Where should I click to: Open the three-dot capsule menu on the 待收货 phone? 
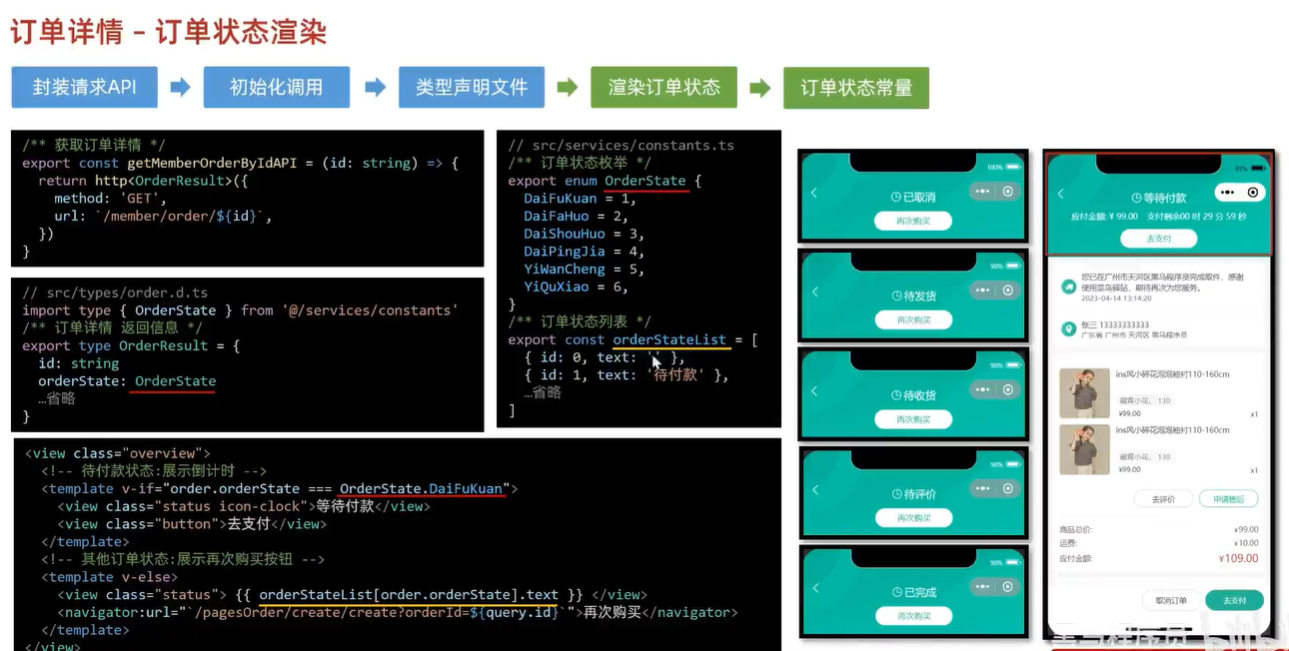[x=983, y=389]
